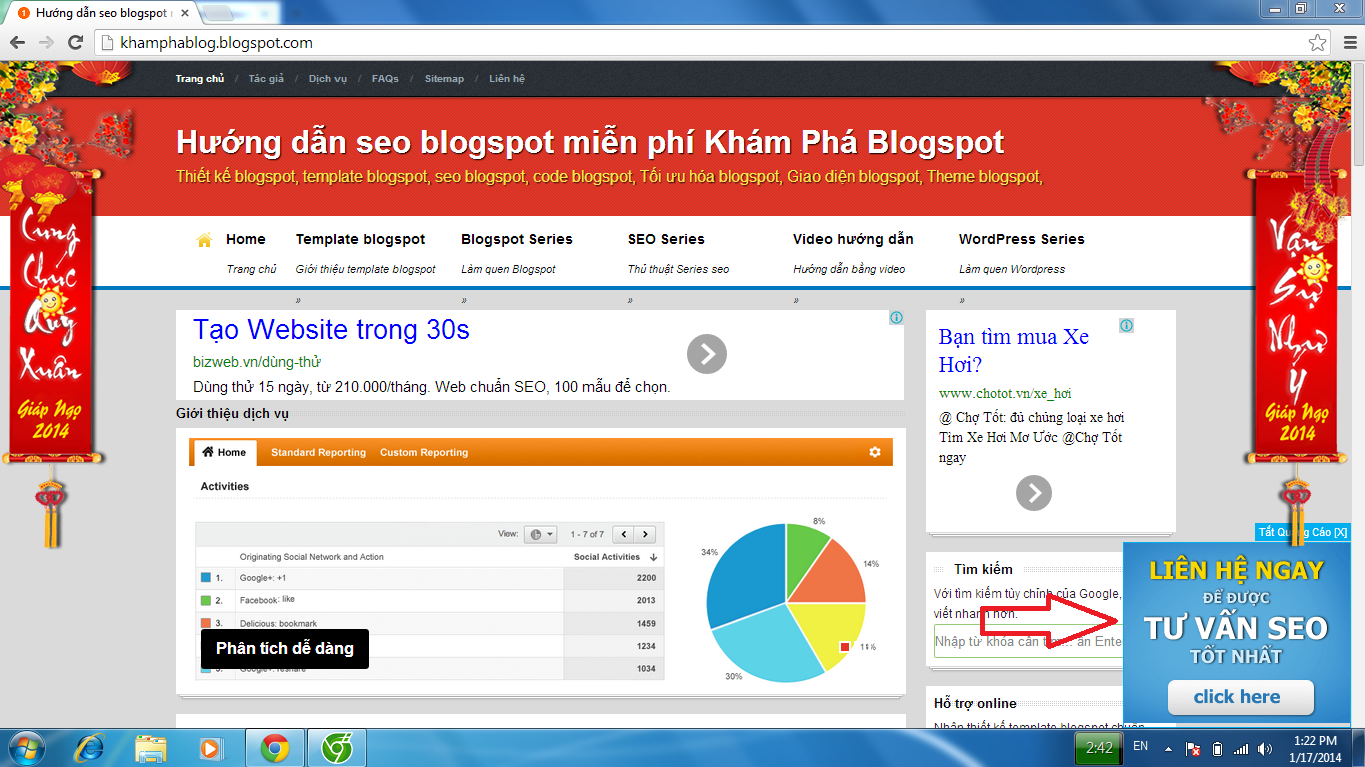Click next arrow in 1 - 7 of 7 pager

pos(645,535)
